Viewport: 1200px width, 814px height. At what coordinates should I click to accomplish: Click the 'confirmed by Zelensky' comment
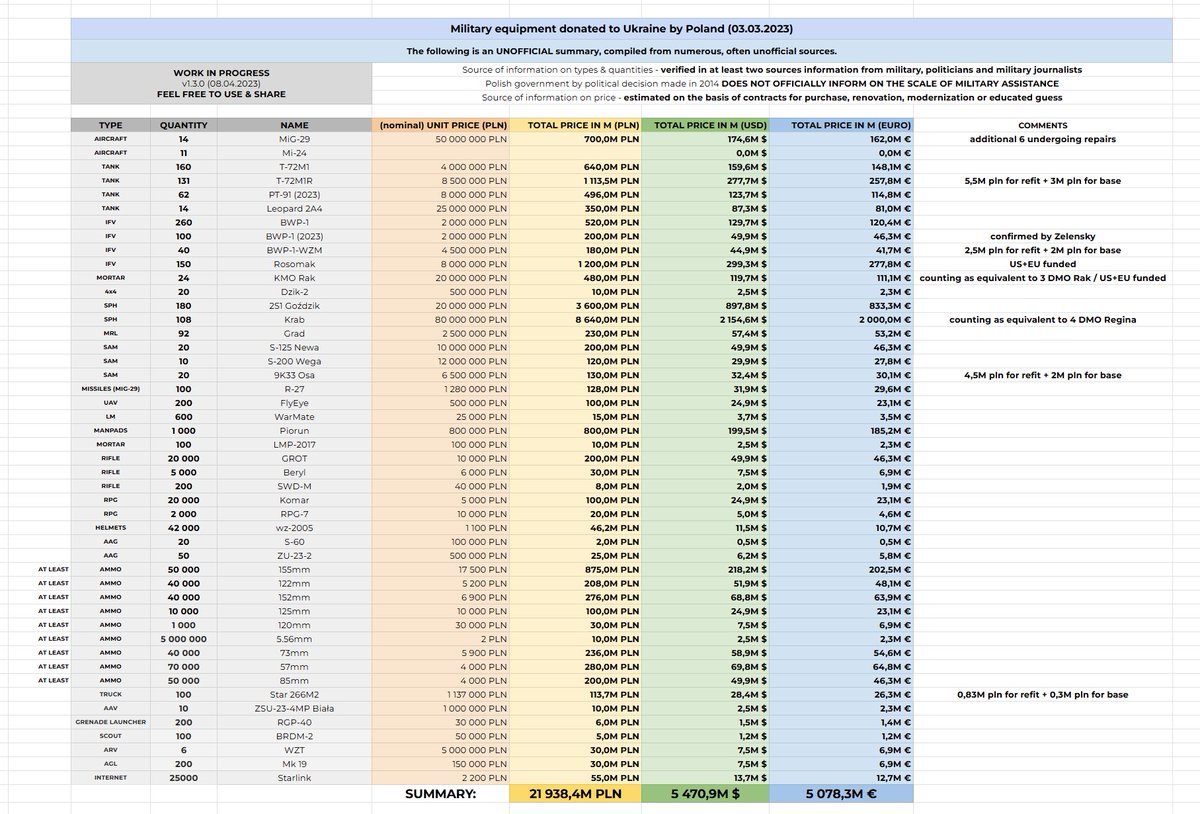pyautogui.click(x=1042, y=237)
